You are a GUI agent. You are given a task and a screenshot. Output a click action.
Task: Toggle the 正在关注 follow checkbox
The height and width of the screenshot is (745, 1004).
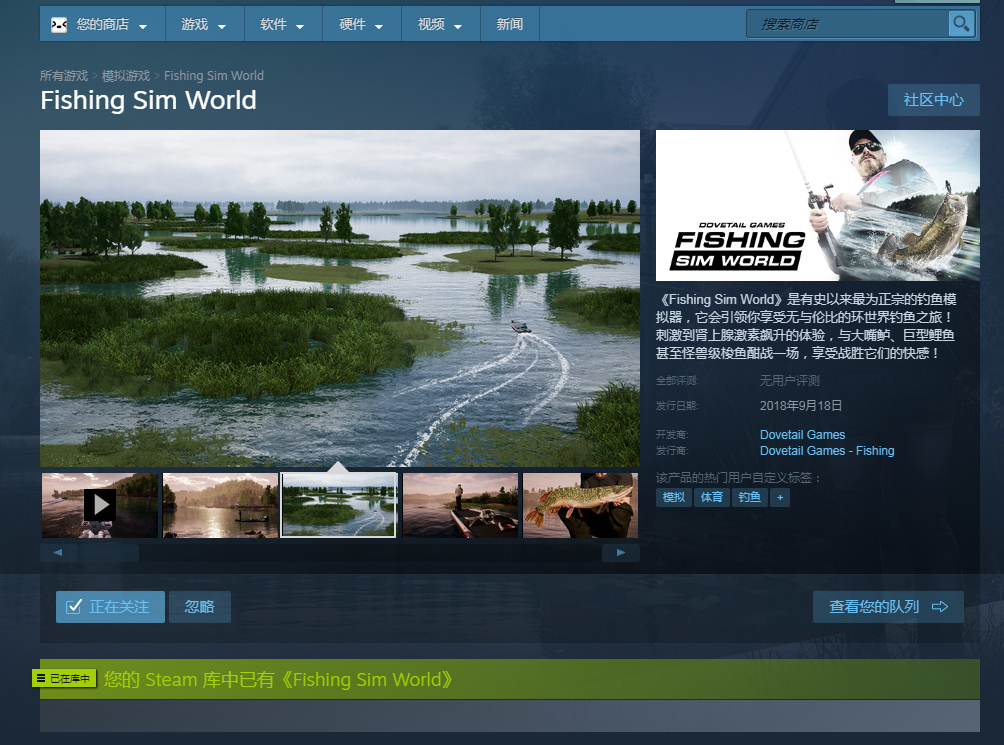(x=74, y=606)
